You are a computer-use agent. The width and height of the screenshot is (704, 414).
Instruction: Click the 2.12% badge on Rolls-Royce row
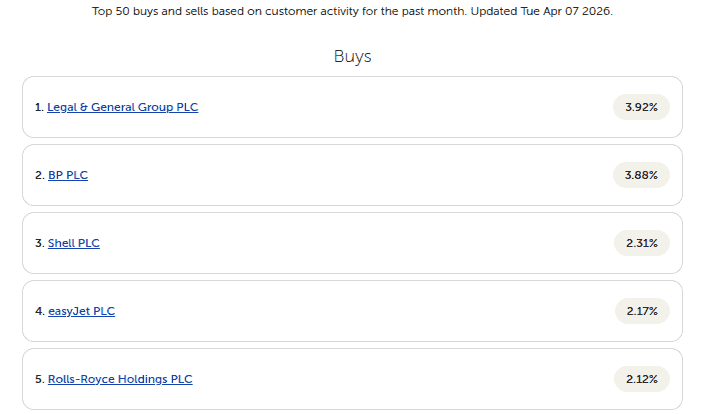[642, 379]
